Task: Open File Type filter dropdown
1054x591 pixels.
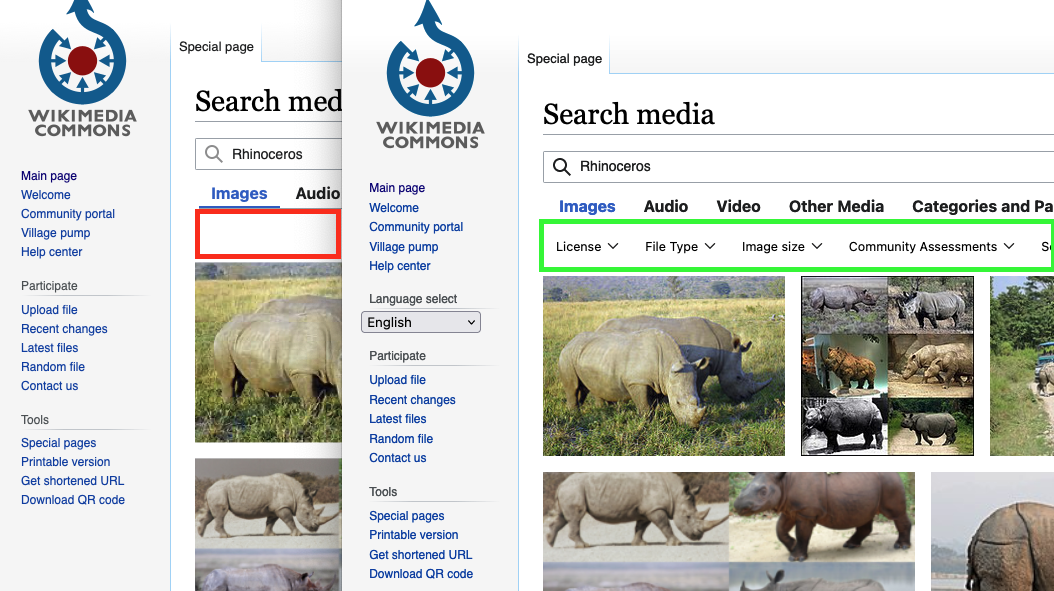Action: (680, 247)
